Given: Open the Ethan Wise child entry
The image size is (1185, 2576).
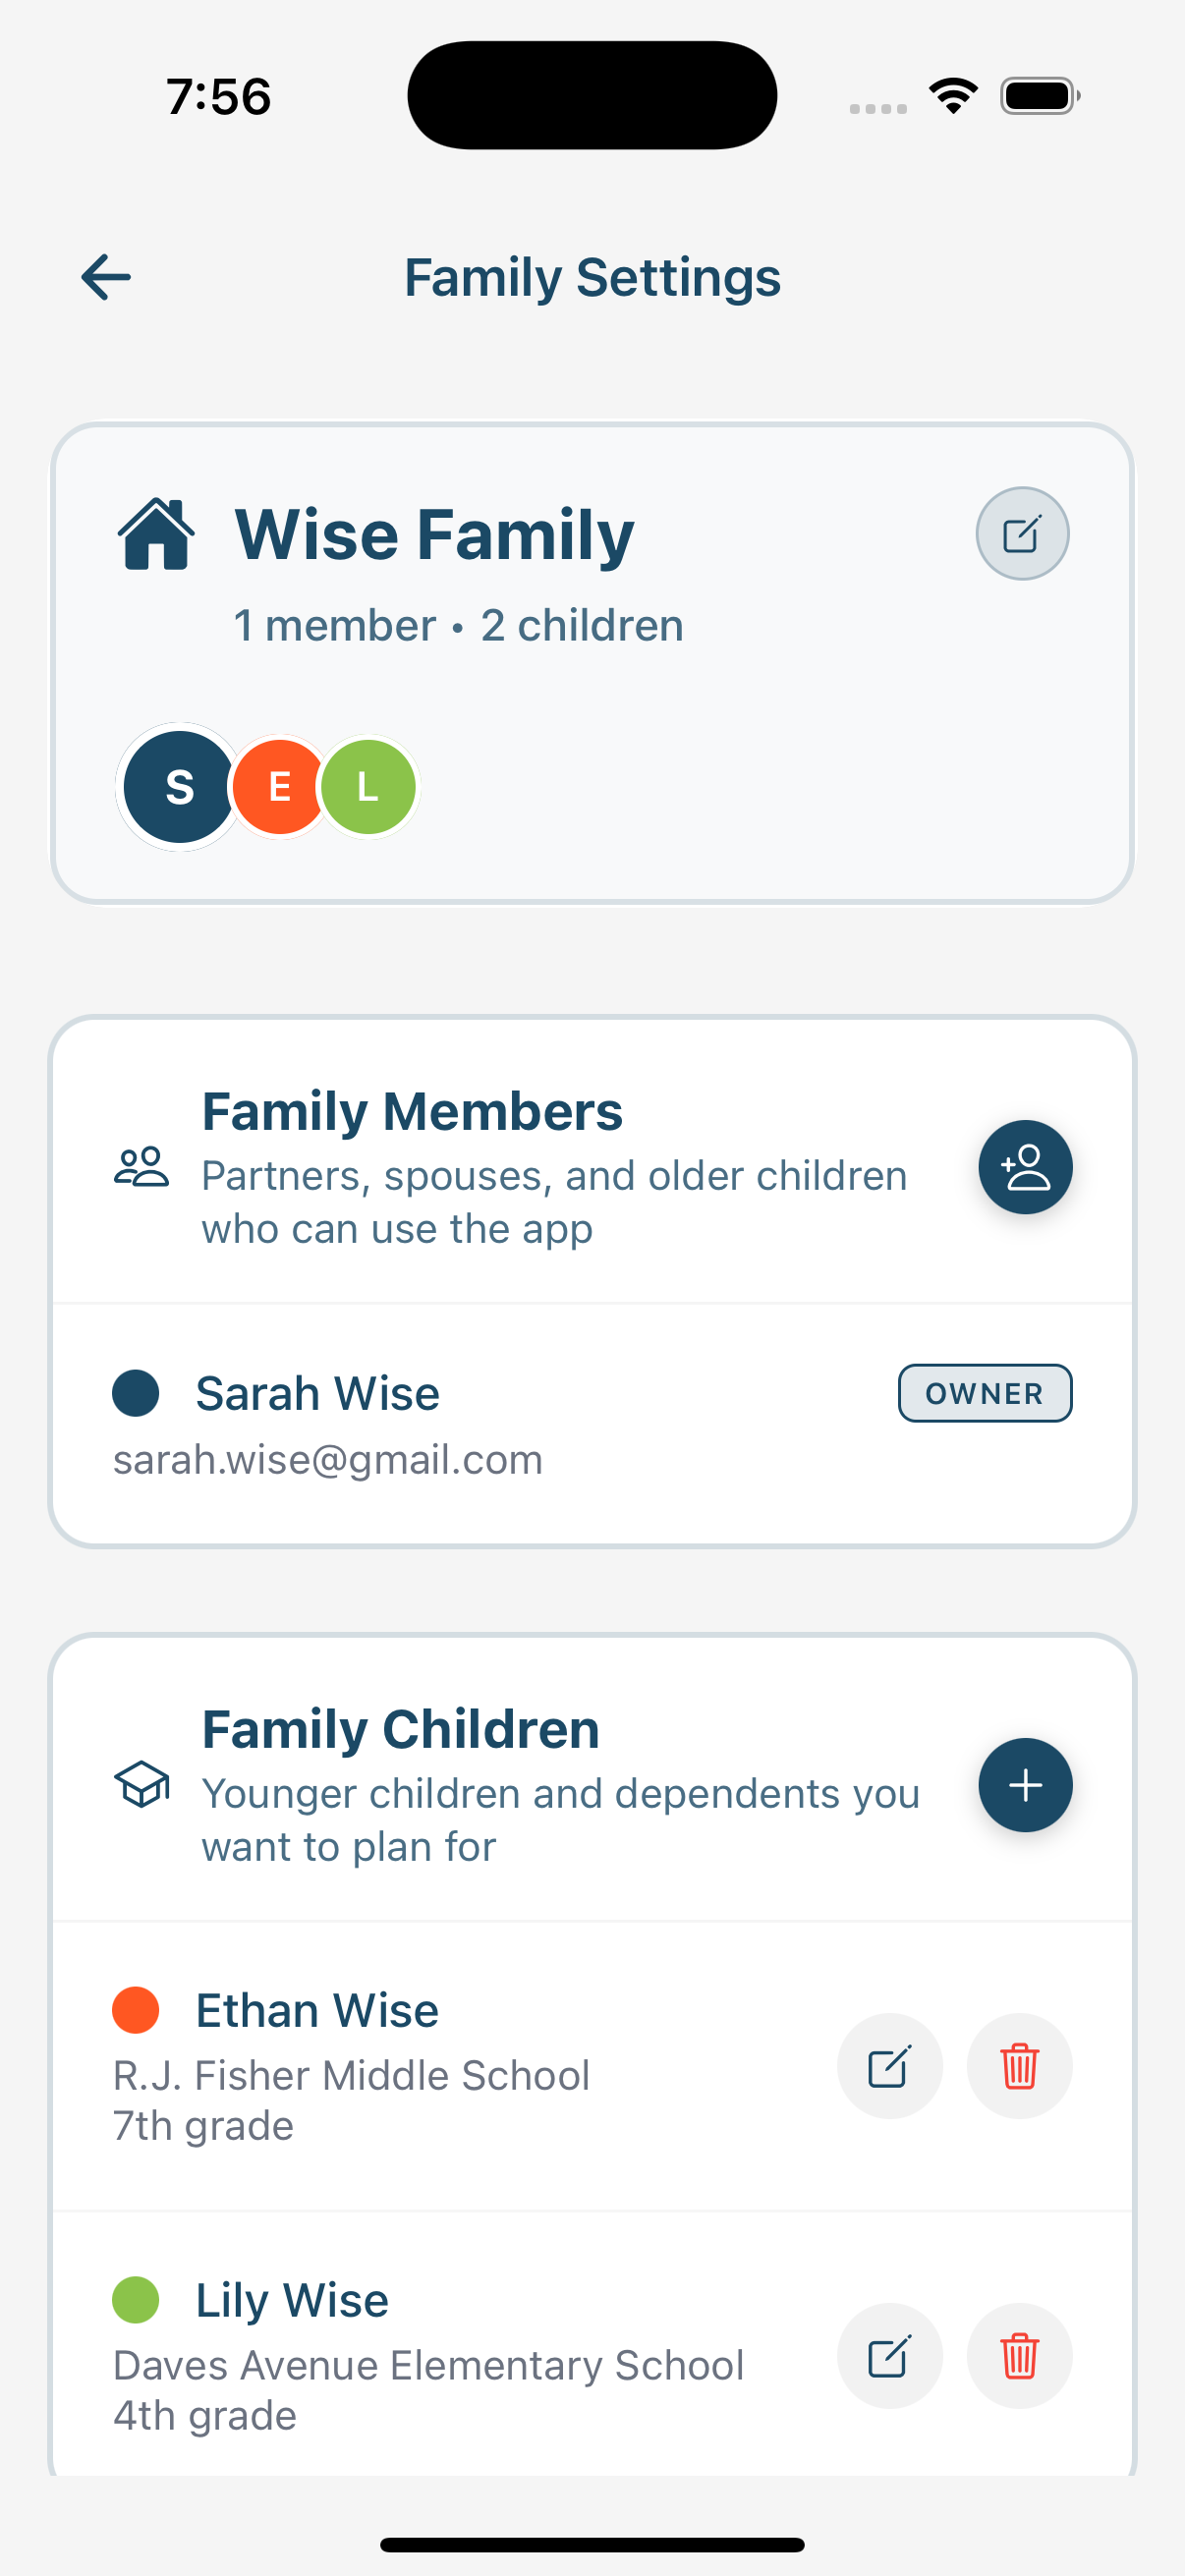Looking at the screenshot, I should coord(592,2066).
